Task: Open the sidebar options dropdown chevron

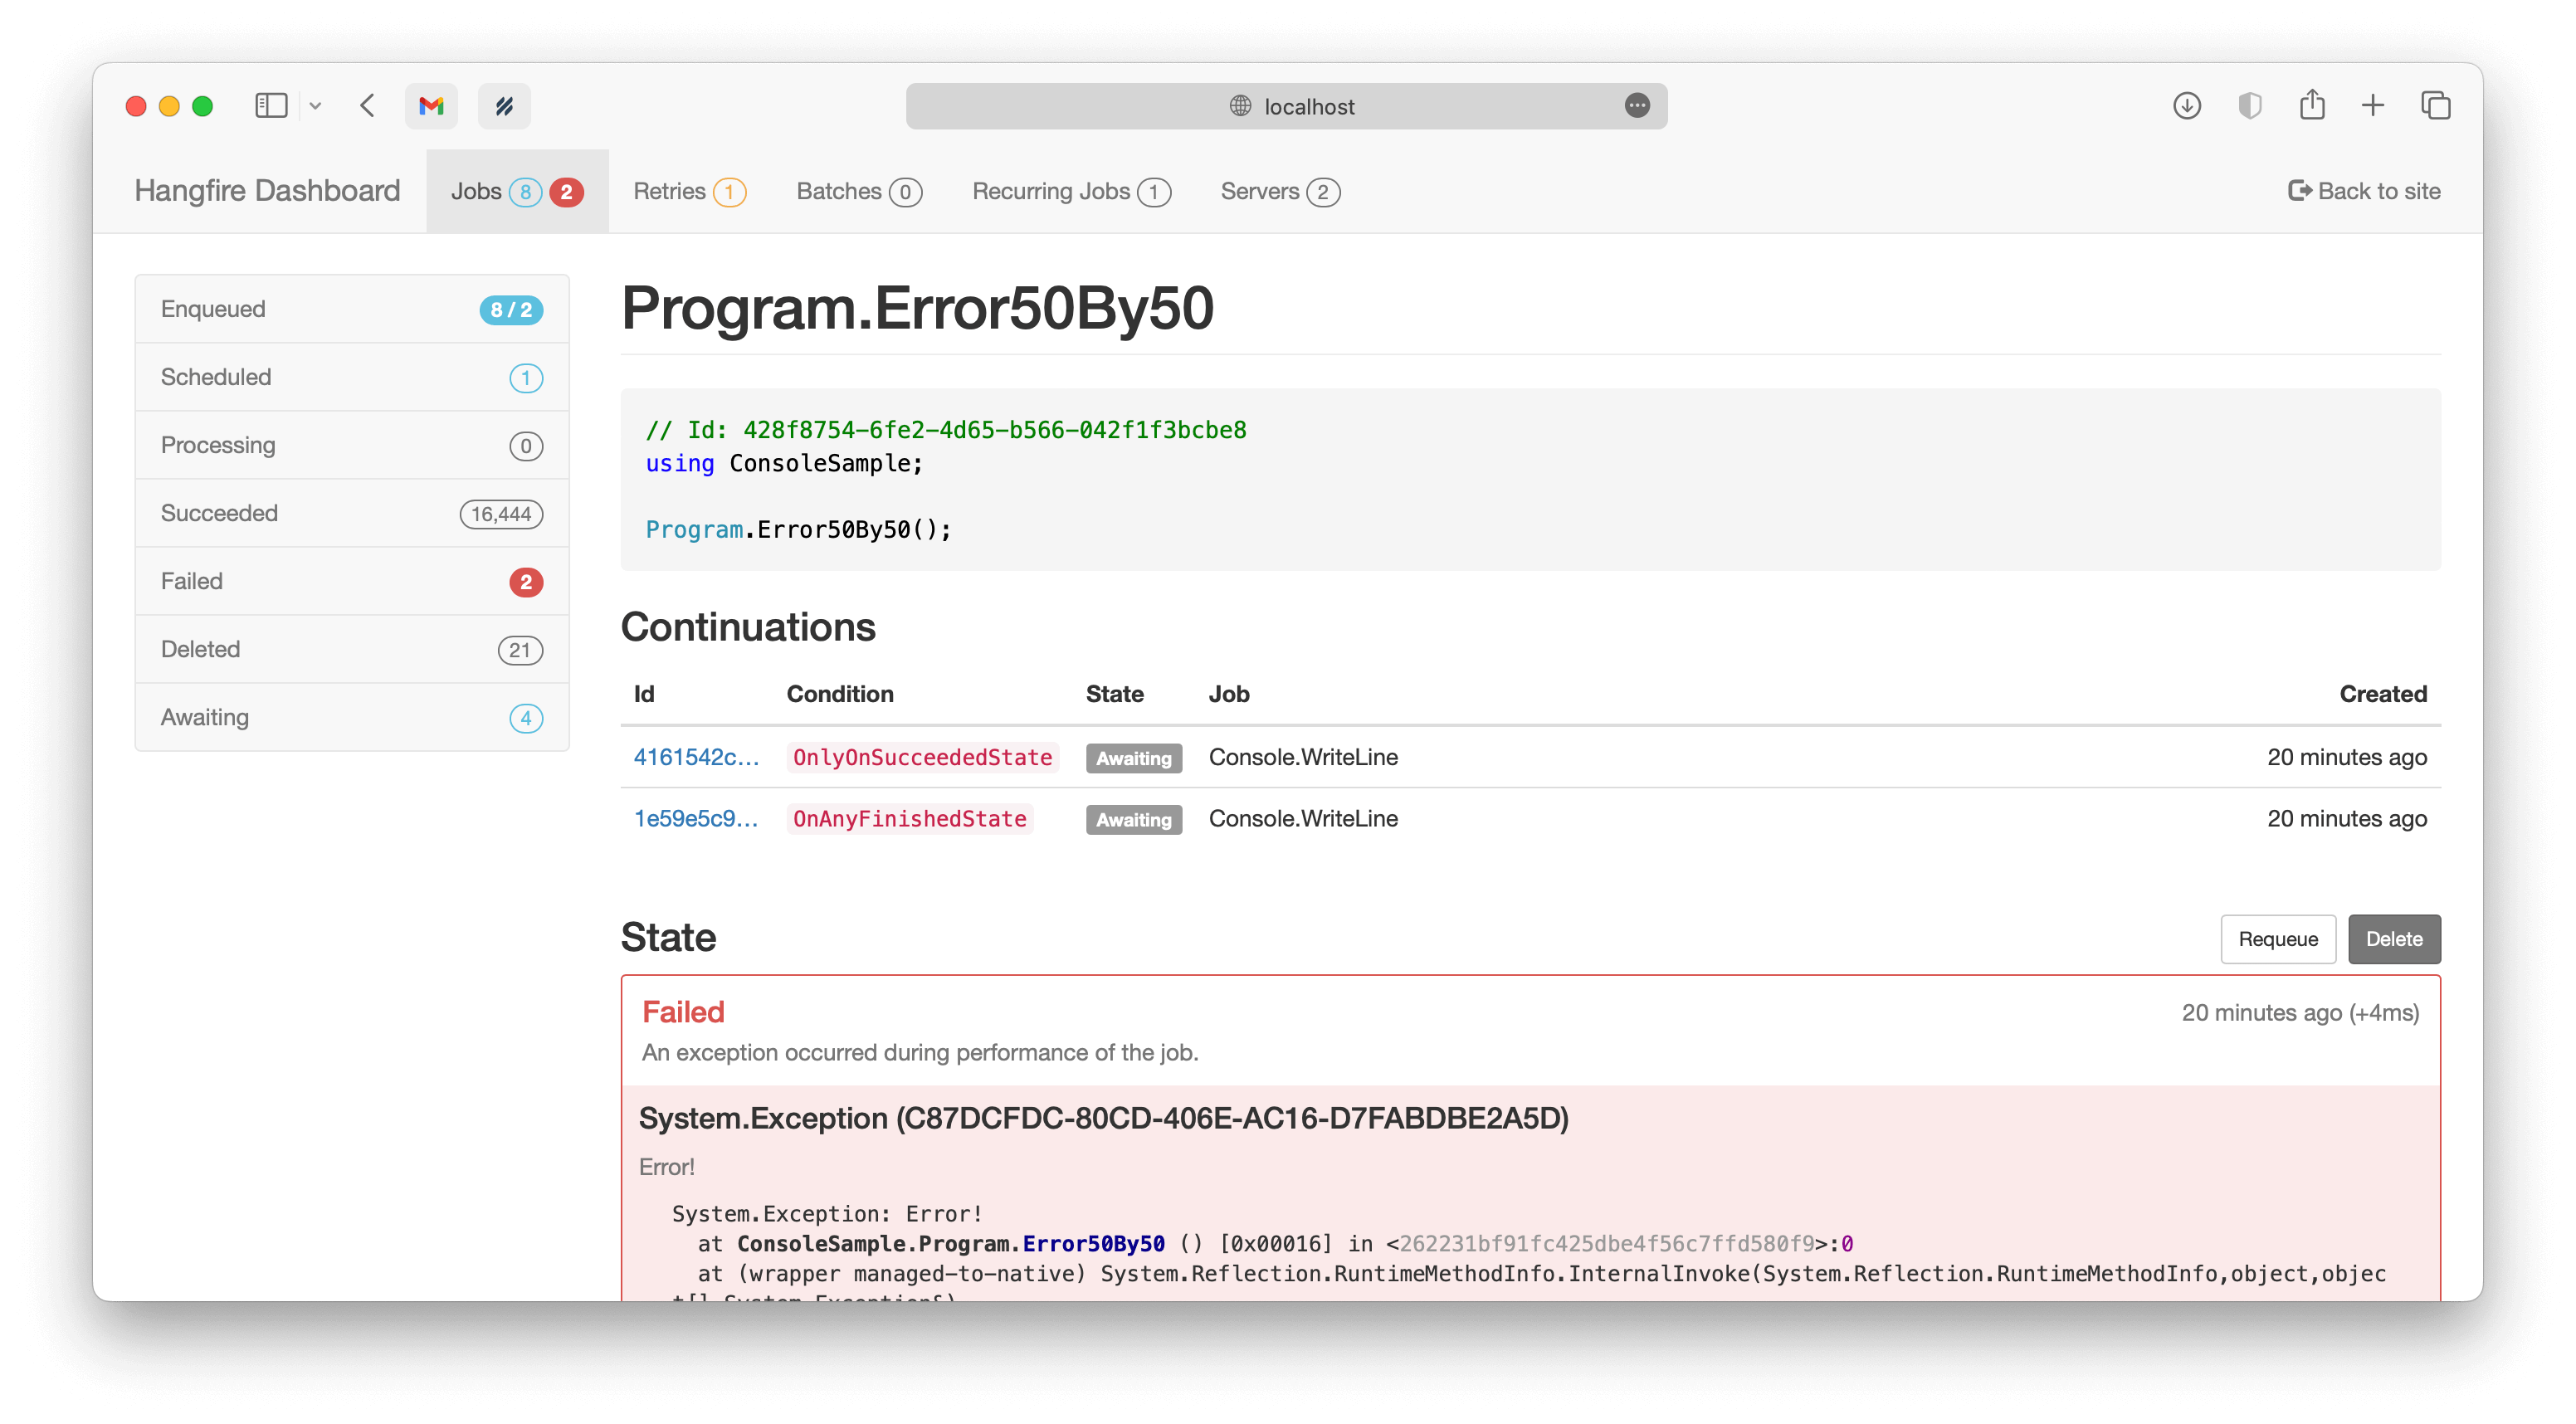Action: (315, 106)
